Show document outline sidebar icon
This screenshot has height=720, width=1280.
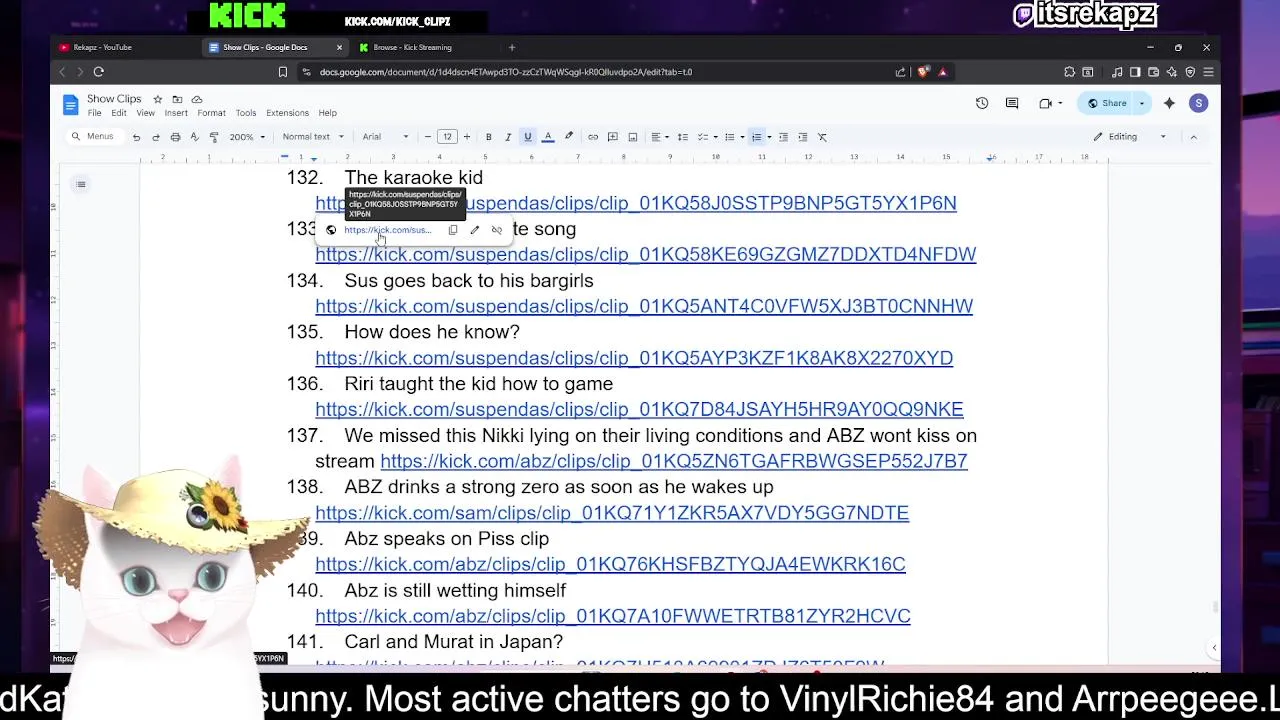pyautogui.click(x=81, y=184)
